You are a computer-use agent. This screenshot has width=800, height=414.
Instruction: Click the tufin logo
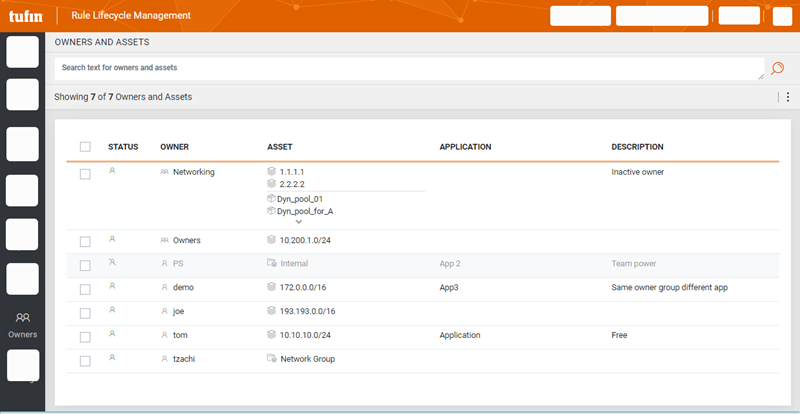pyautogui.click(x=26, y=16)
